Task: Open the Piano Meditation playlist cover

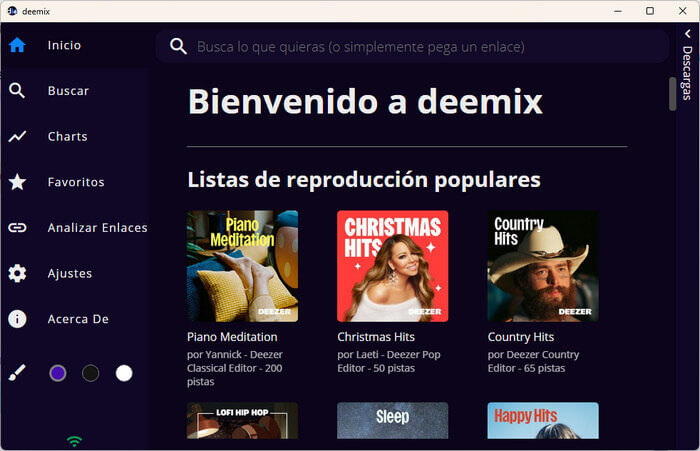Action: click(242, 266)
